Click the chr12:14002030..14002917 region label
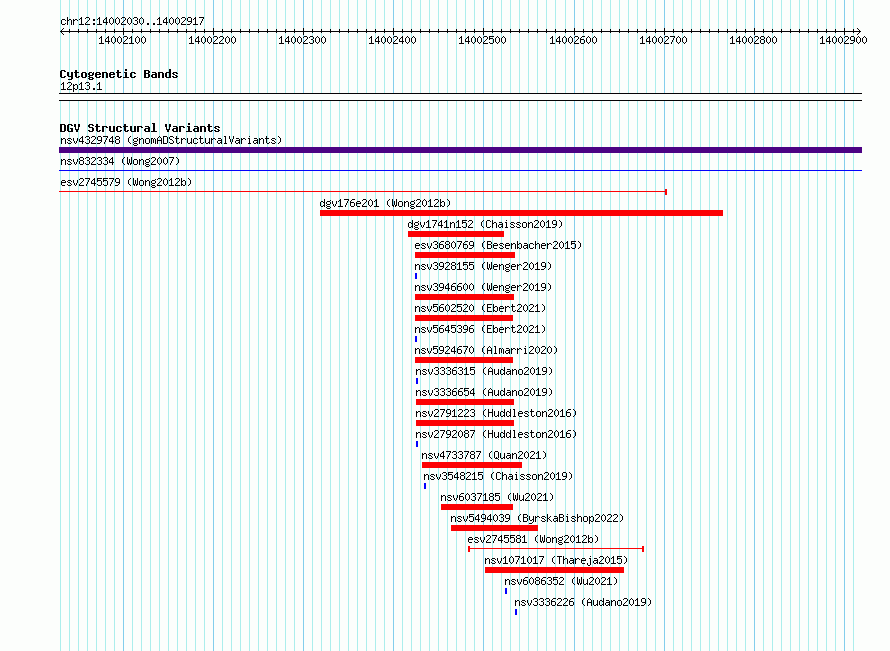Screen dimensions: 890x651 click(x=132, y=21)
